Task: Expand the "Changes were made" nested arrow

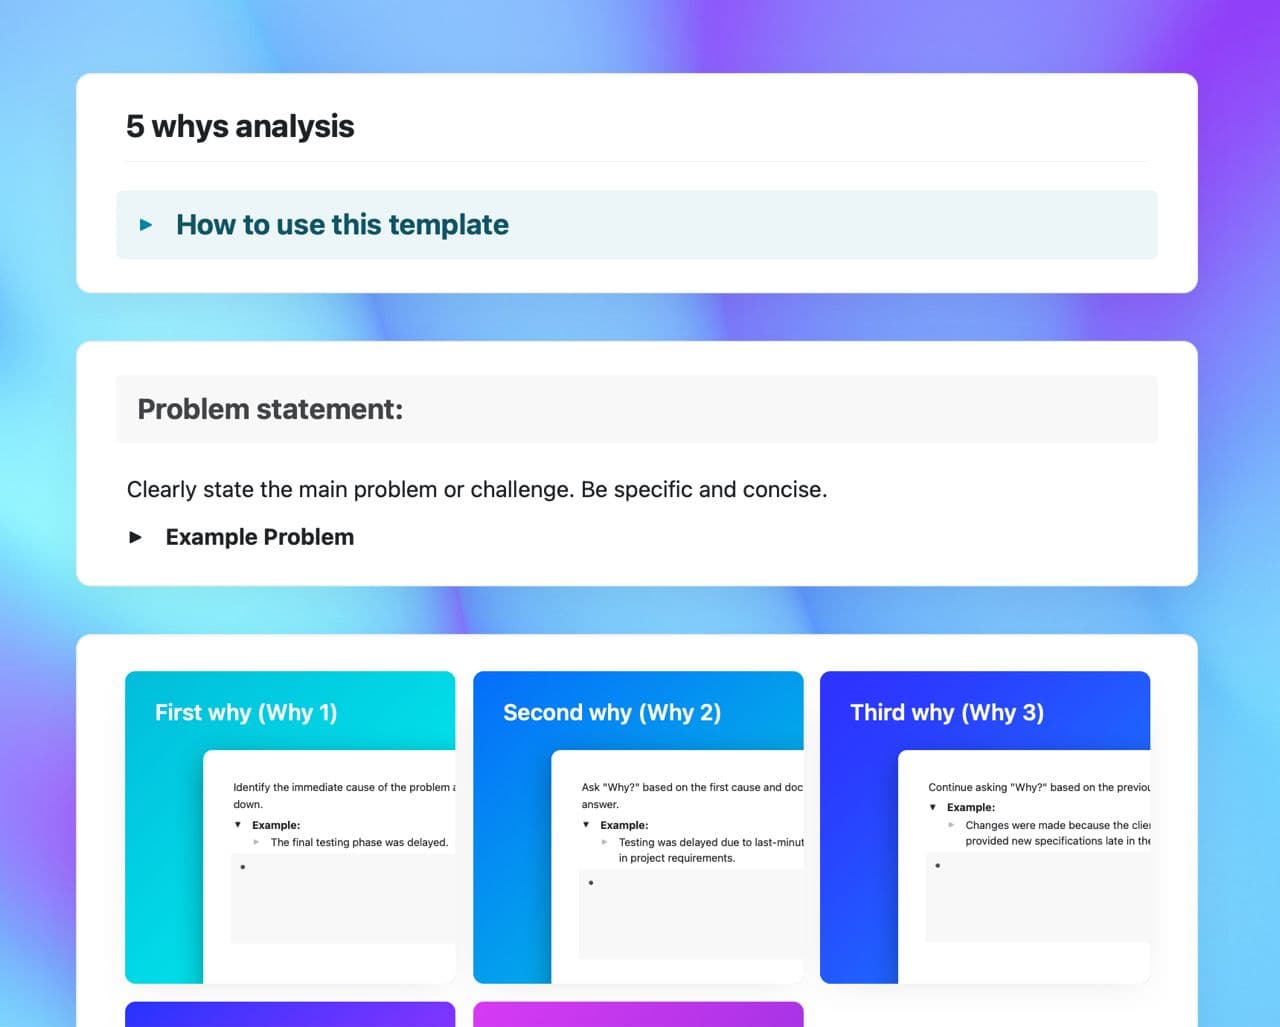Action: [x=951, y=825]
